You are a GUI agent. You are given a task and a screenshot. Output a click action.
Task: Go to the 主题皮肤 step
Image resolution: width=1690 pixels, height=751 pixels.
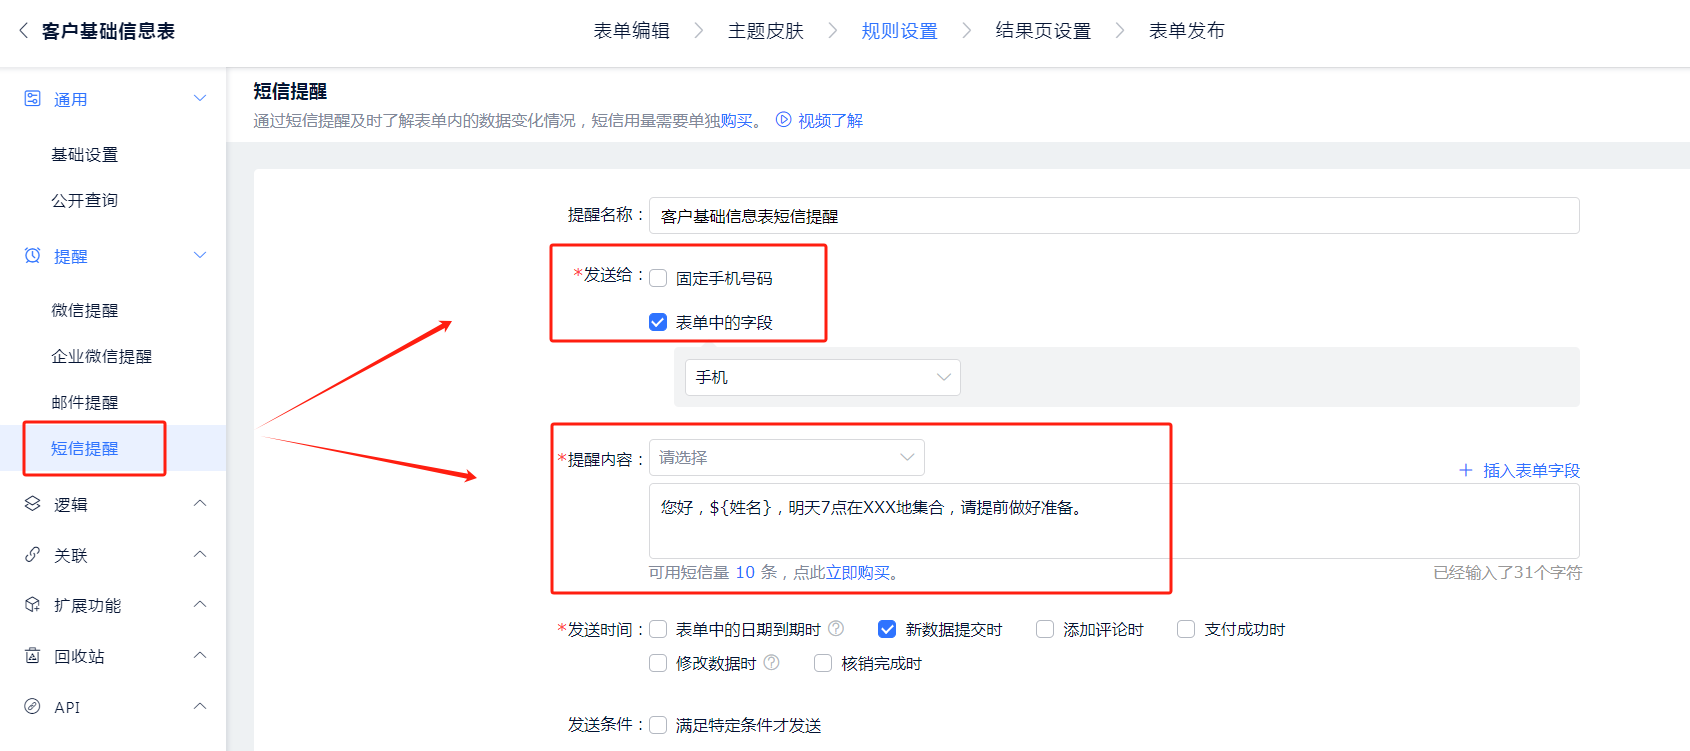click(766, 31)
